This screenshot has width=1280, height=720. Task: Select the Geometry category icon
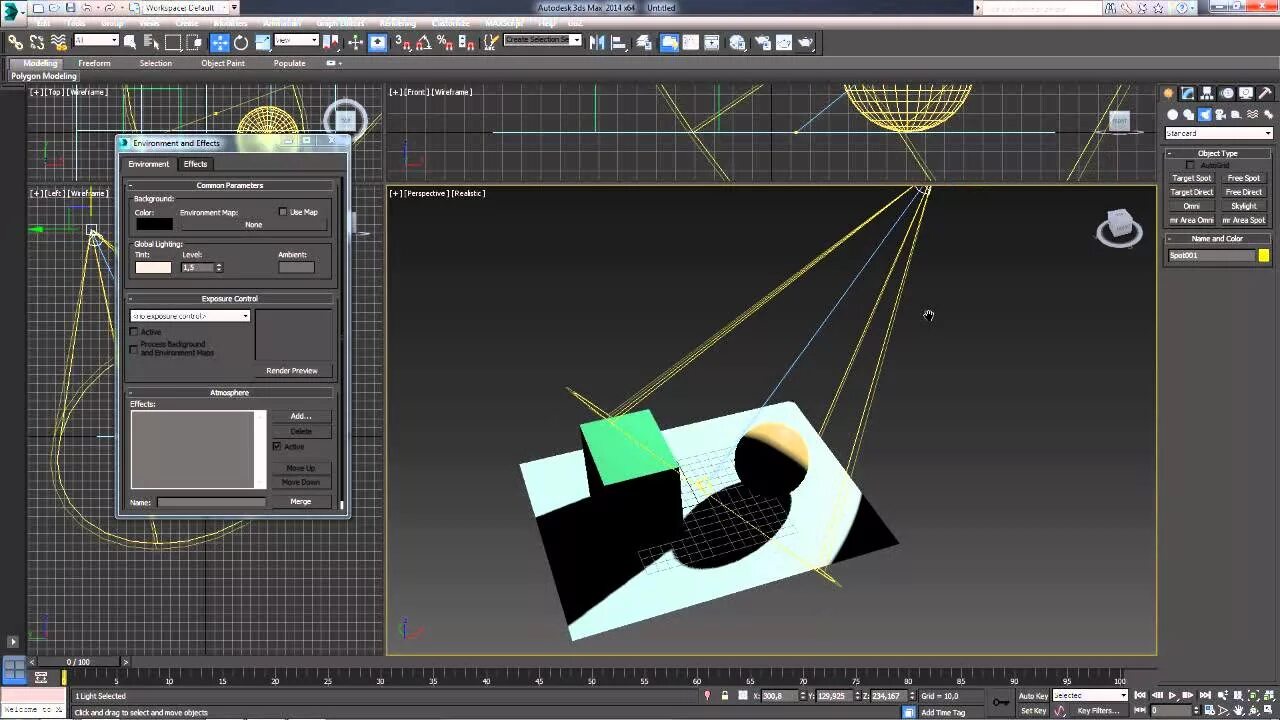(x=1172, y=115)
